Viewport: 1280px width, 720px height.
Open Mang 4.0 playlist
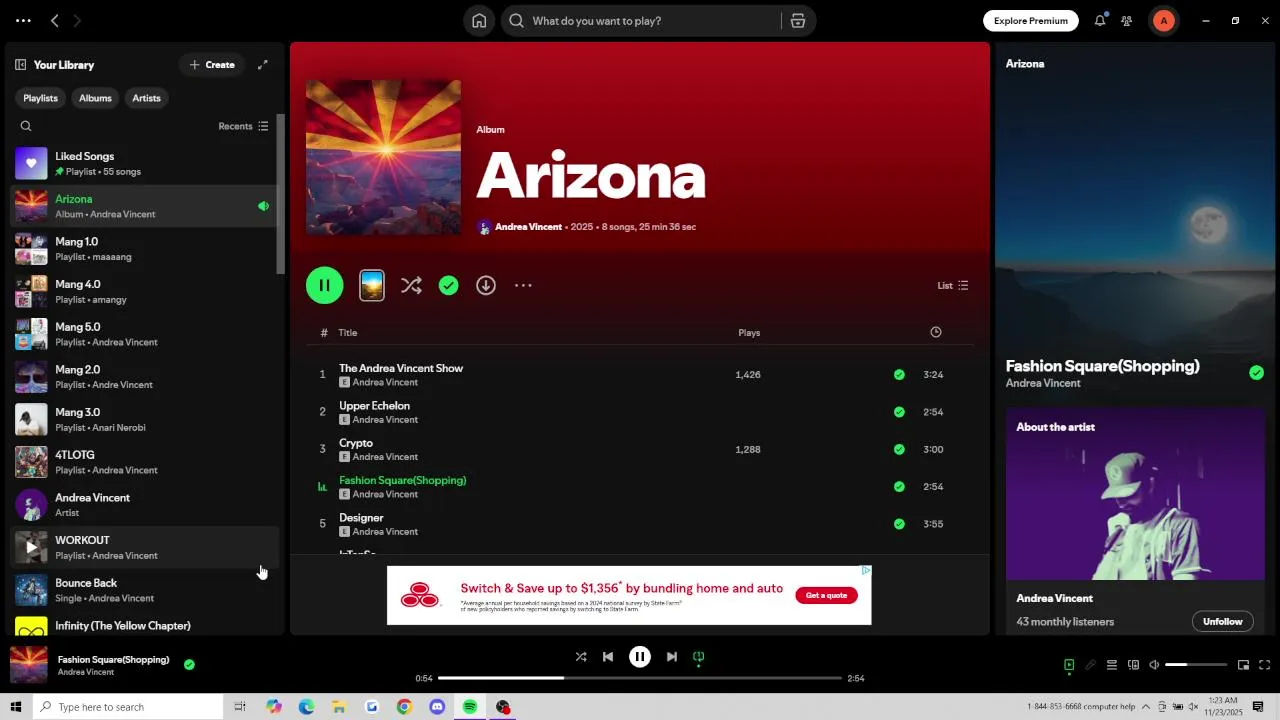pos(142,292)
